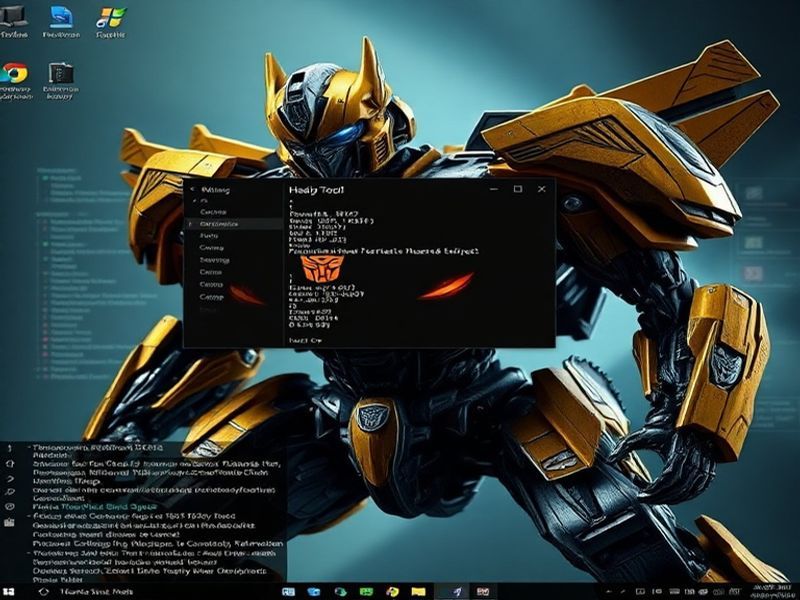The image size is (800, 600).
Task: Open the Windows Start menu
Action: [x=8, y=592]
